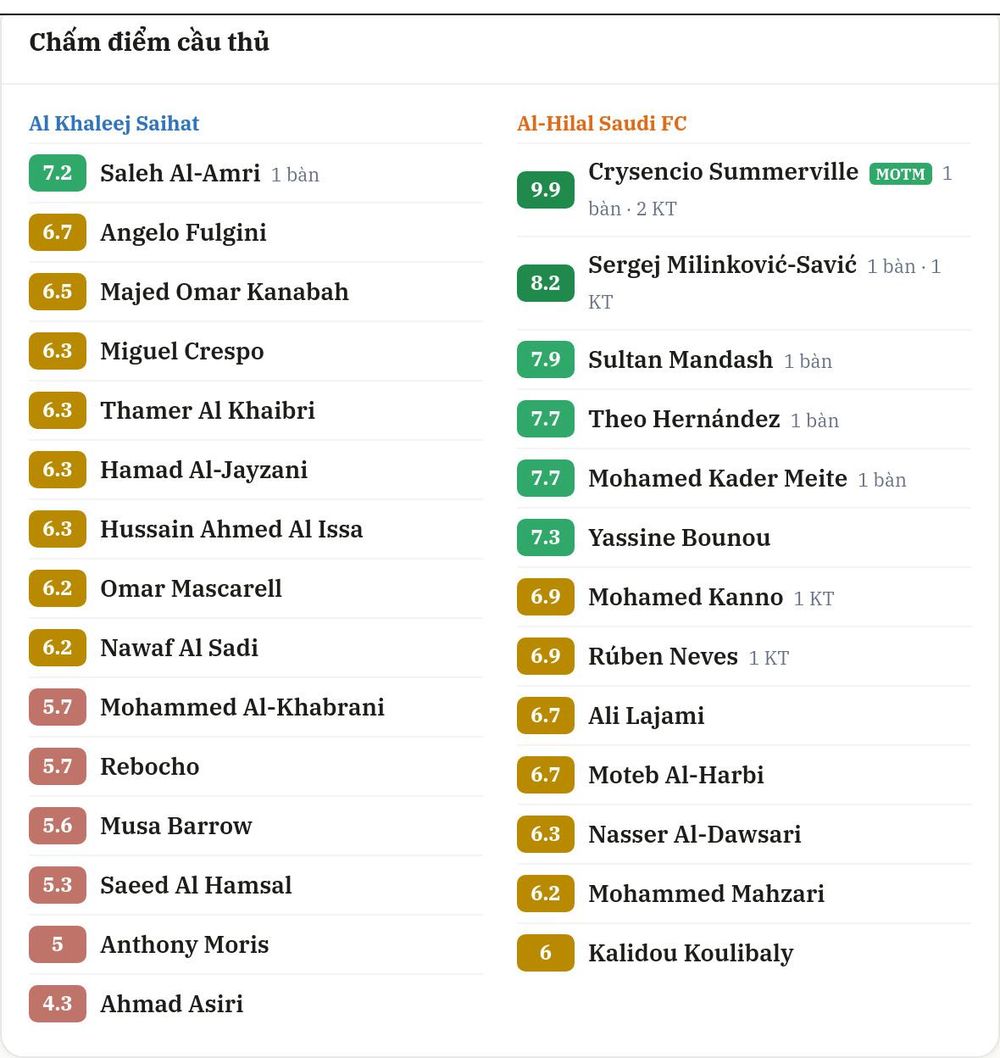Screen dimensions: 1000x1058
Task: Click the 8.2 rating badge
Action: (545, 283)
